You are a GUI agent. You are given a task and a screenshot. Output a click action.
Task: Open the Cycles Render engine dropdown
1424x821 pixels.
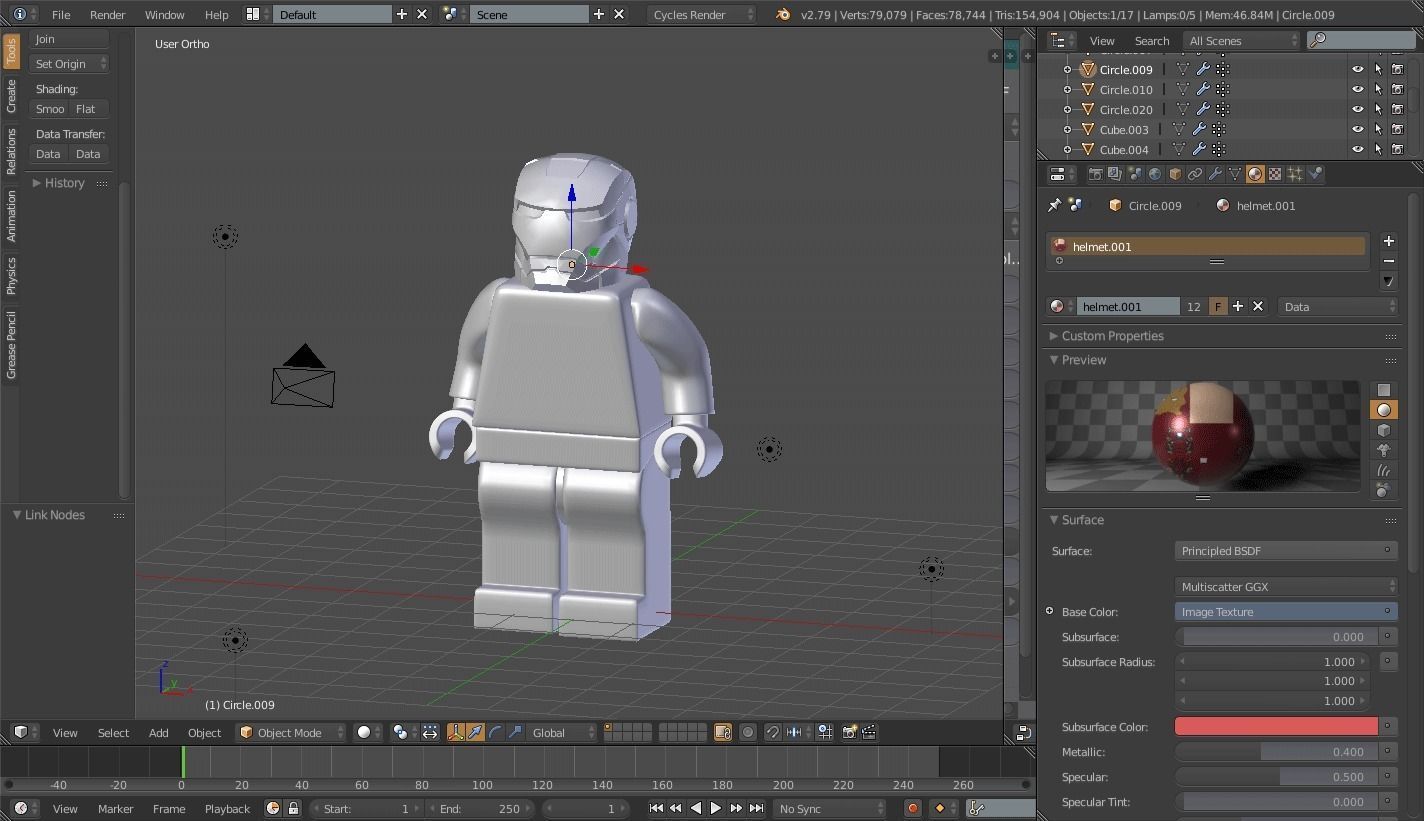point(701,14)
